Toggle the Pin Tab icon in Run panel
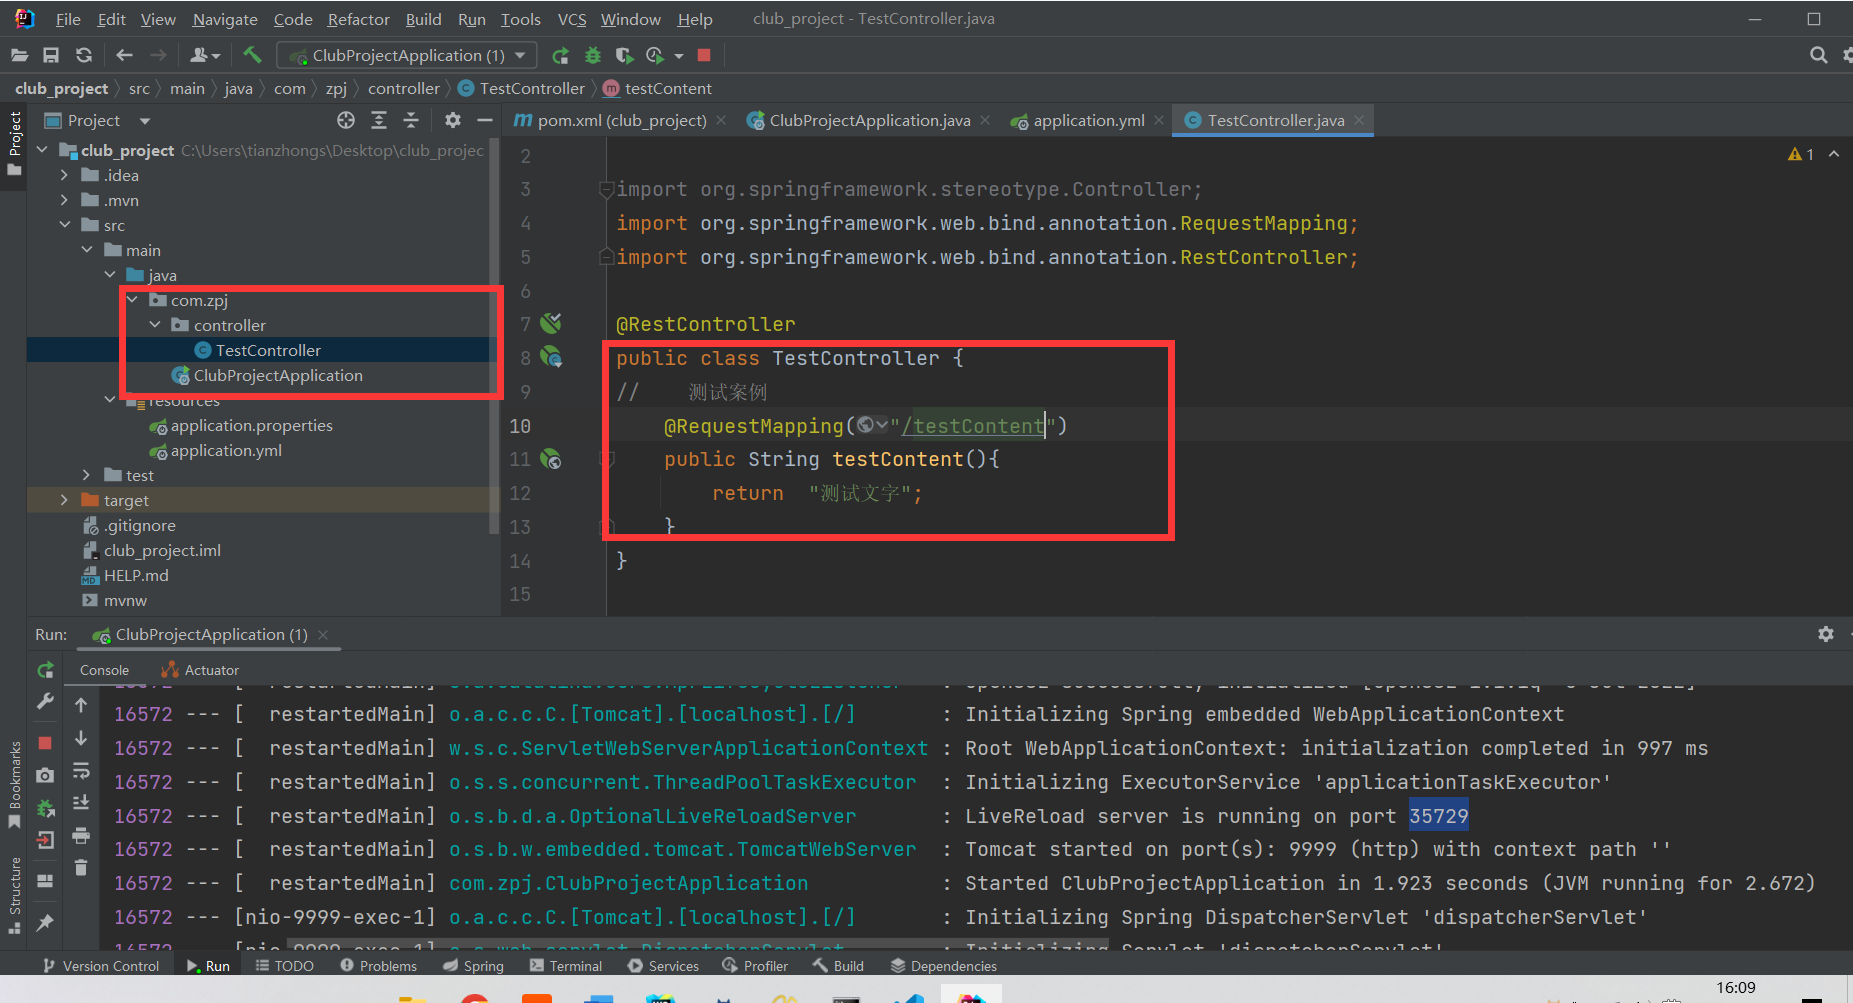This screenshot has width=1853, height=1003. click(x=45, y=922)
